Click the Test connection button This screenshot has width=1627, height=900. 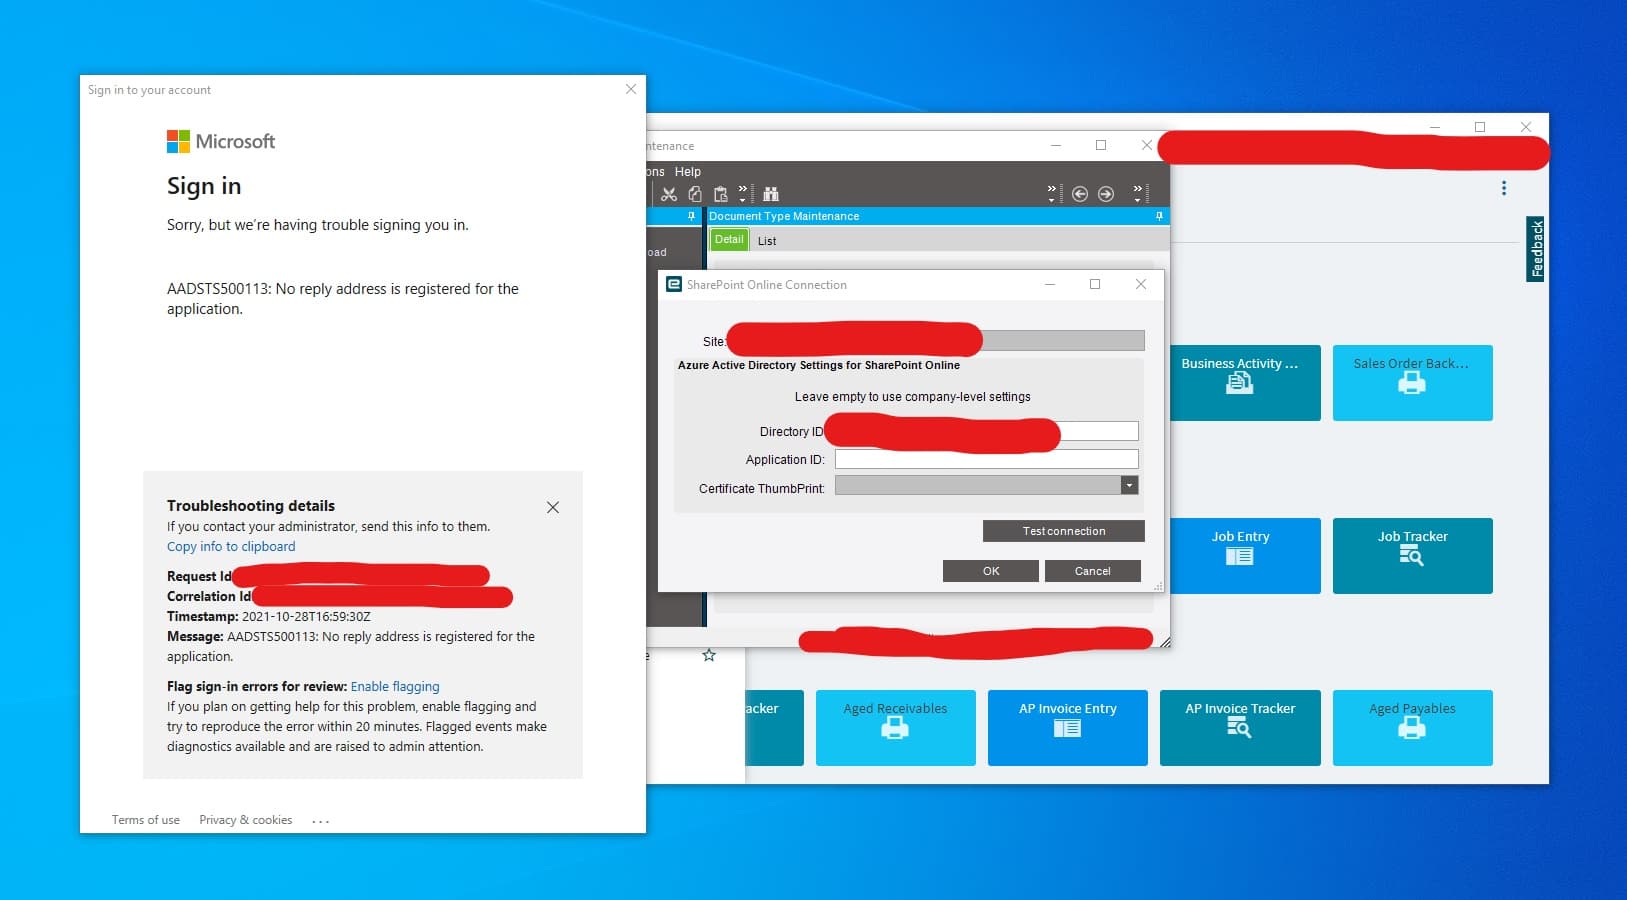pyautogui.click(x=1063, y=531)
